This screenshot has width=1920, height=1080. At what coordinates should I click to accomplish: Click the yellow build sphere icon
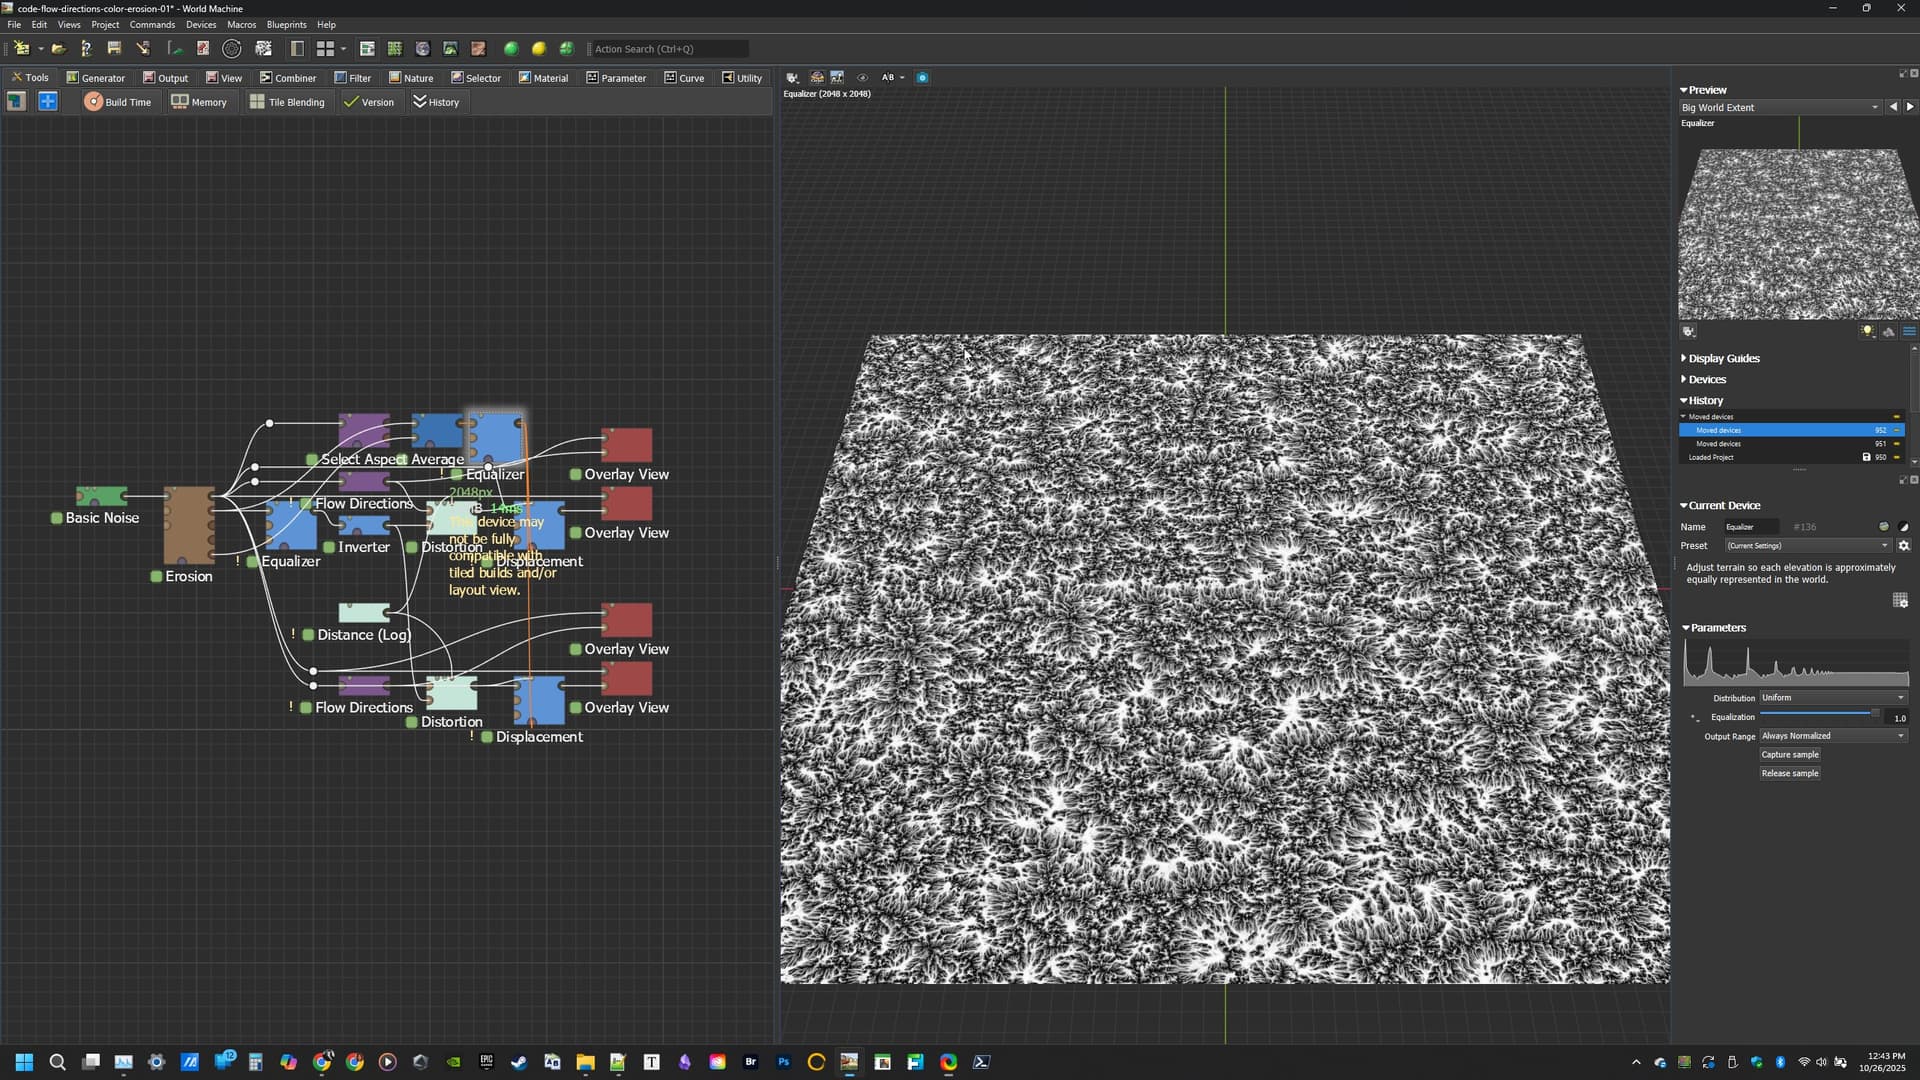click(539, 49)
